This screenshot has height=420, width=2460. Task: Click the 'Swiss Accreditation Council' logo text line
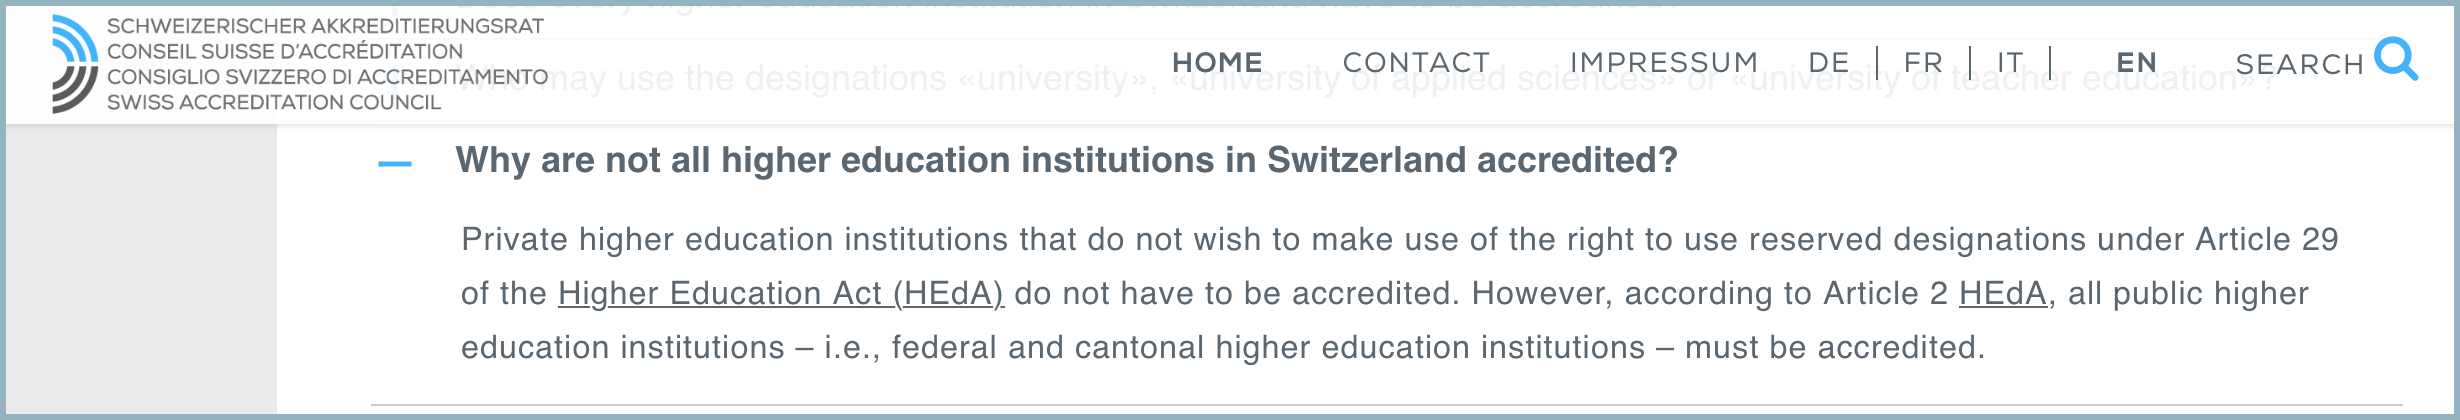pyautogui.click(x=274, y=102)
